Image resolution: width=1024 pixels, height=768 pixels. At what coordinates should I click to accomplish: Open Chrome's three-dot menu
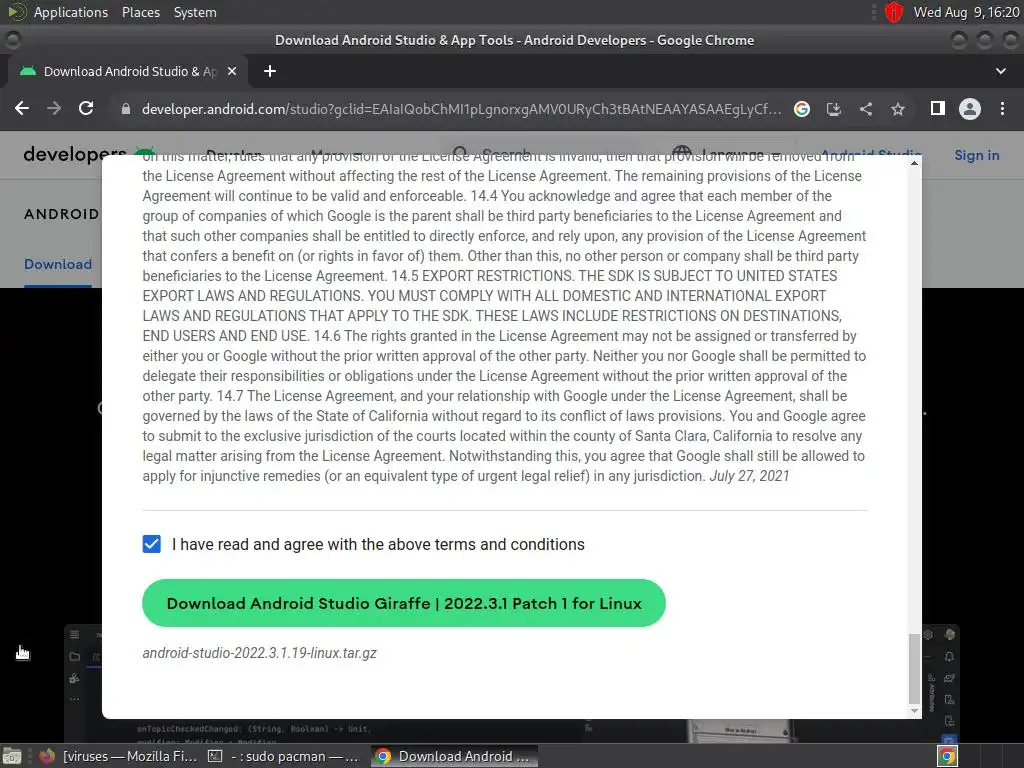[1002, 108]
